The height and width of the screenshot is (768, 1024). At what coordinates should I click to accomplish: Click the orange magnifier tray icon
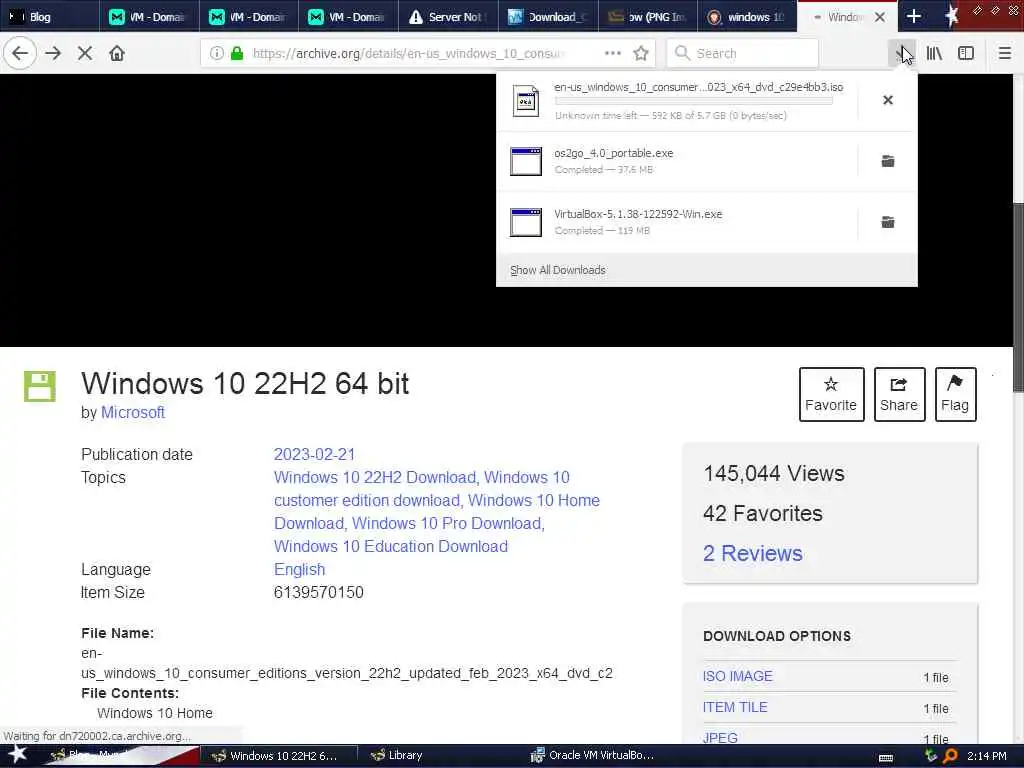[950, 756]
